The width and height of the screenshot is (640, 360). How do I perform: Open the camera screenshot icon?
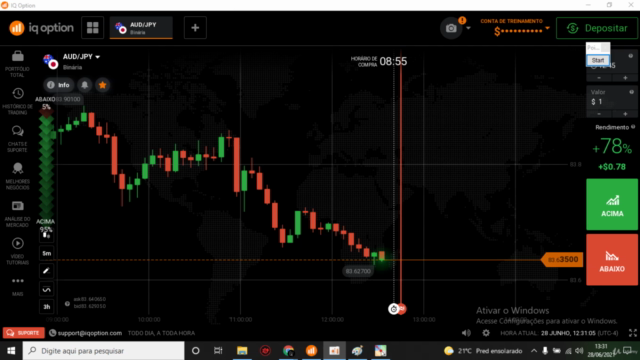[451, 28]
